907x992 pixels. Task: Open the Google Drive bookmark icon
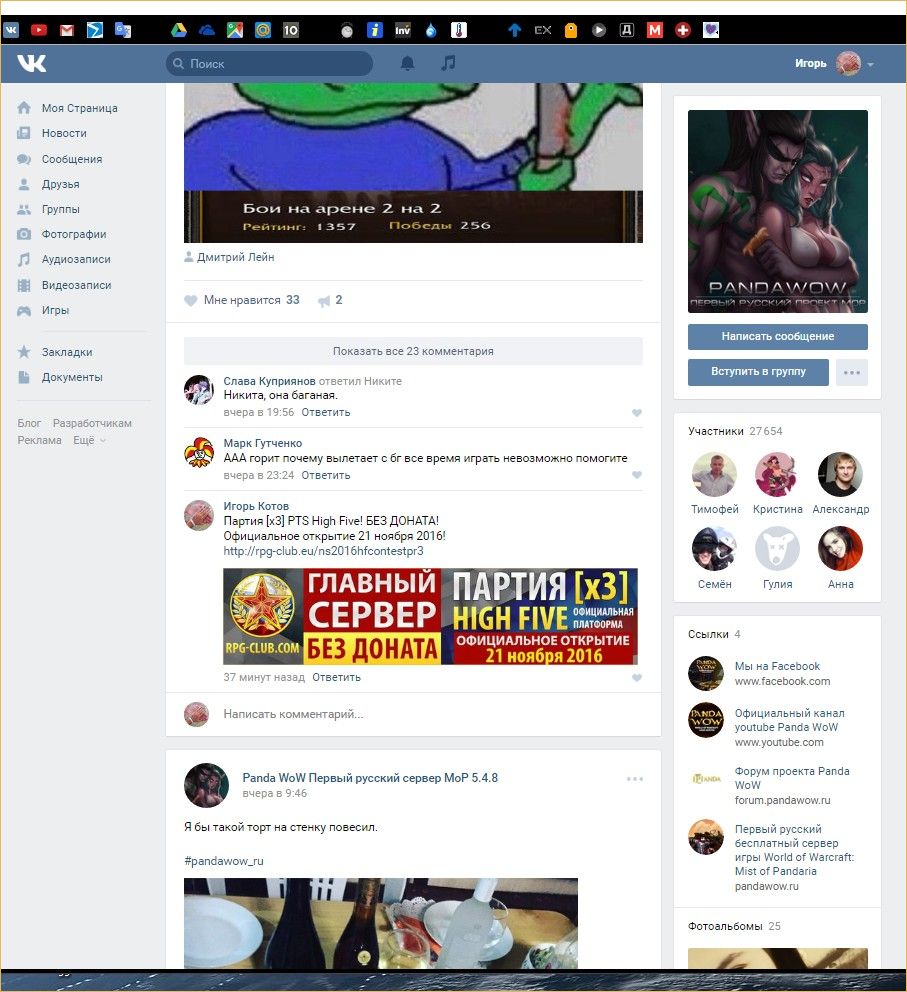click(178, 30)
